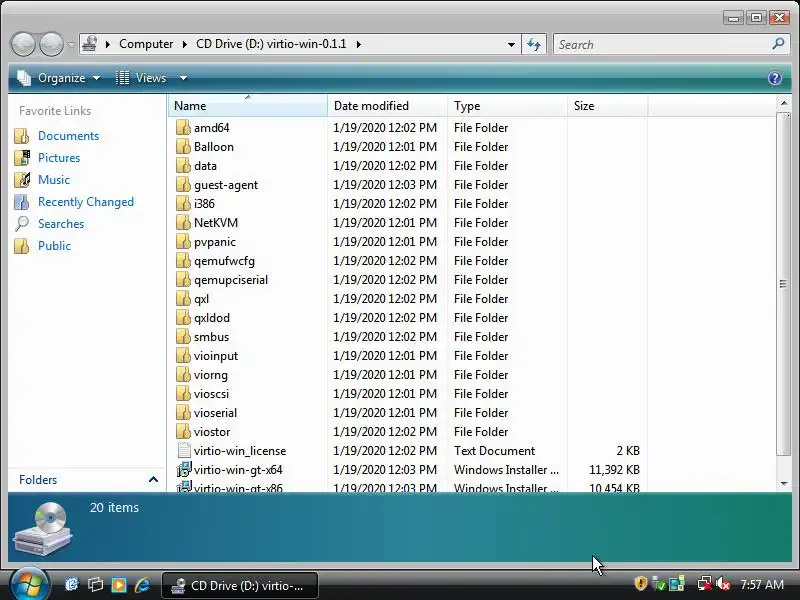
Task: Select the viorng folder icon
Action: click(x=183, y=374)
